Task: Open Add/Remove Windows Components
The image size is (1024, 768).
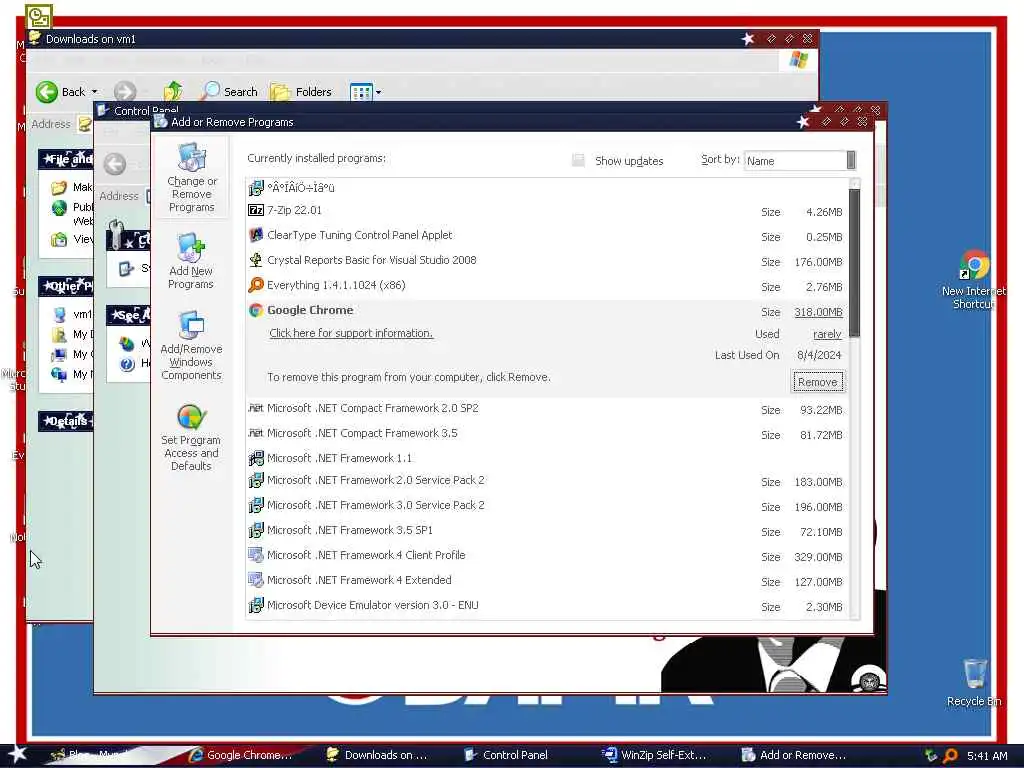Action: (191, 345)
